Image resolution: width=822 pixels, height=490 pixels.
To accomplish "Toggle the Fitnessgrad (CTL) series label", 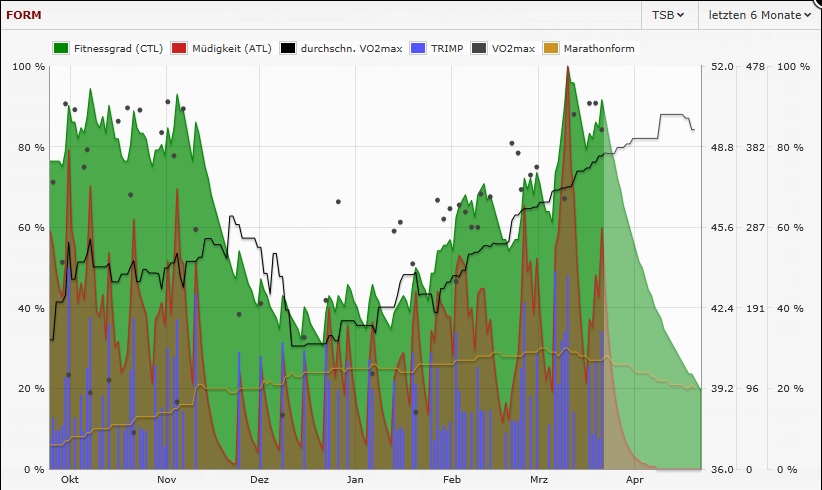I will (118, 48).
